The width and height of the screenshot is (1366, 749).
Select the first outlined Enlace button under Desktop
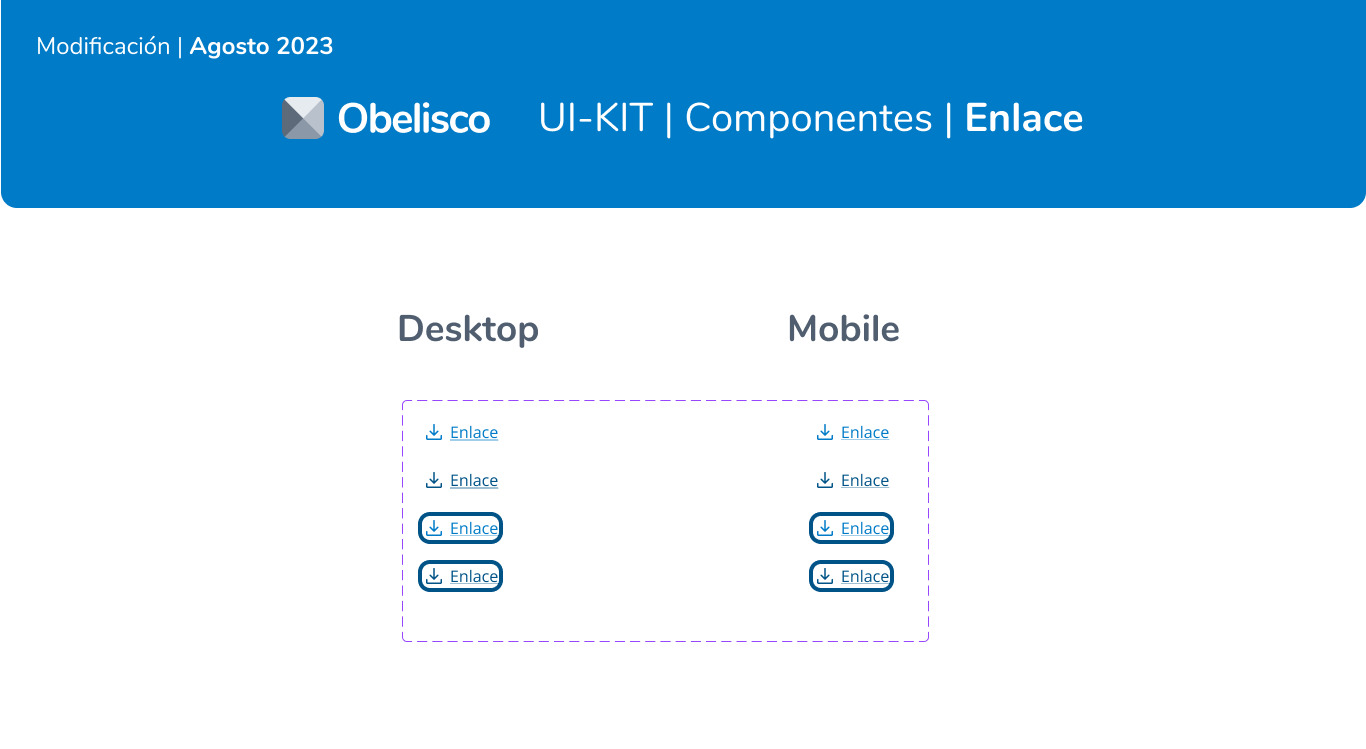(460, 528)
